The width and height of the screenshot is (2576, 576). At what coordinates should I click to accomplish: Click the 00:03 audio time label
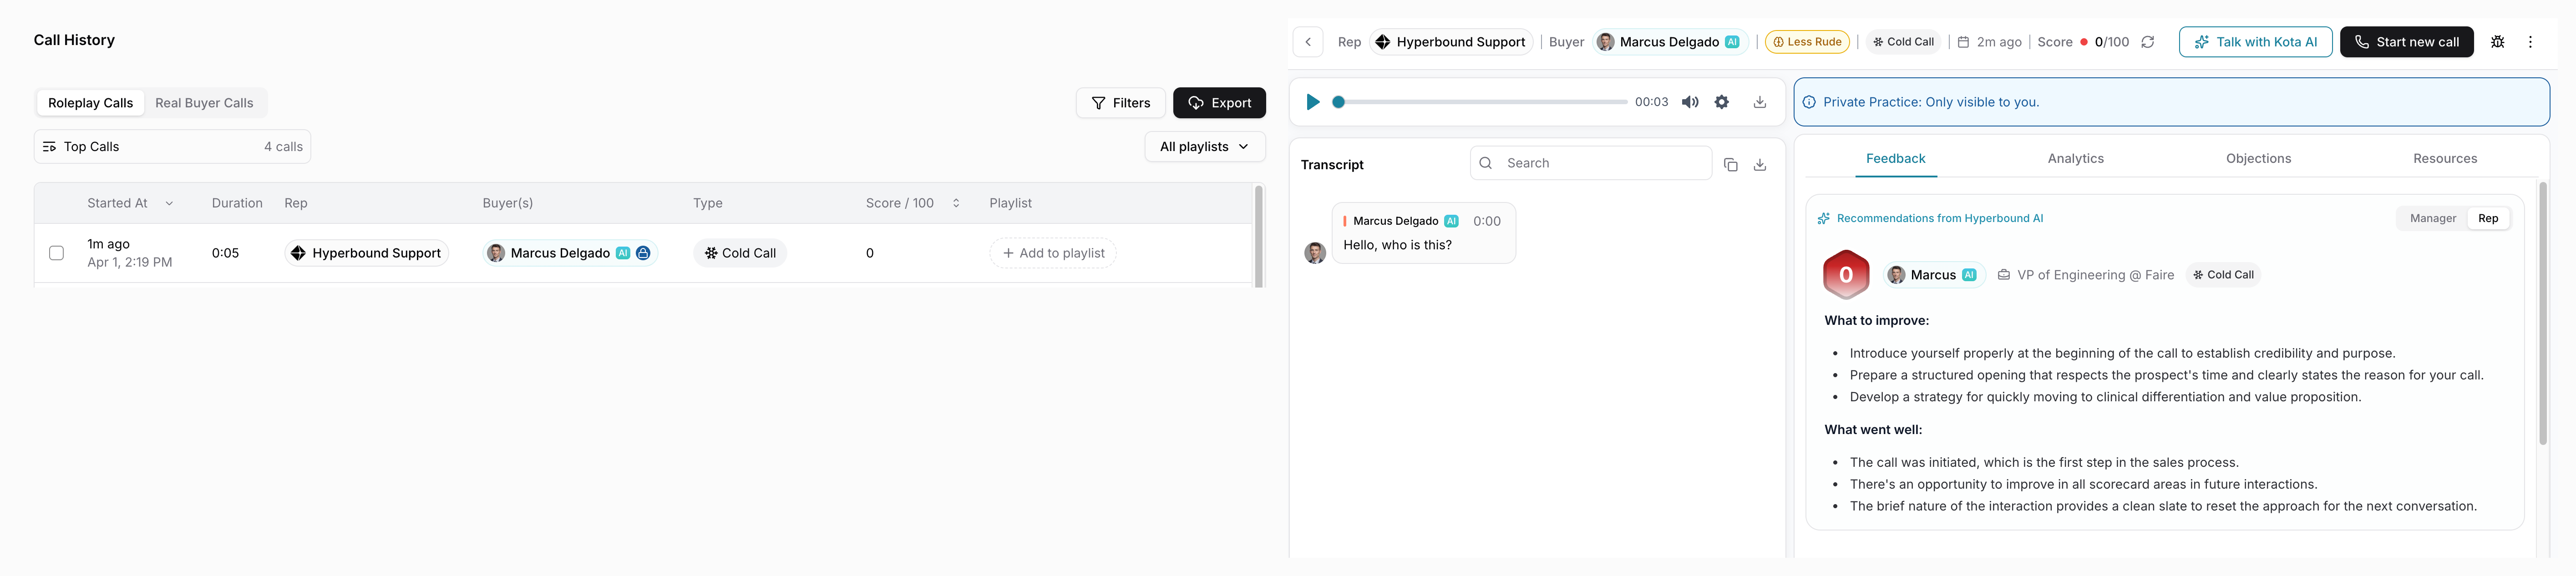[x=1651, y=102]
